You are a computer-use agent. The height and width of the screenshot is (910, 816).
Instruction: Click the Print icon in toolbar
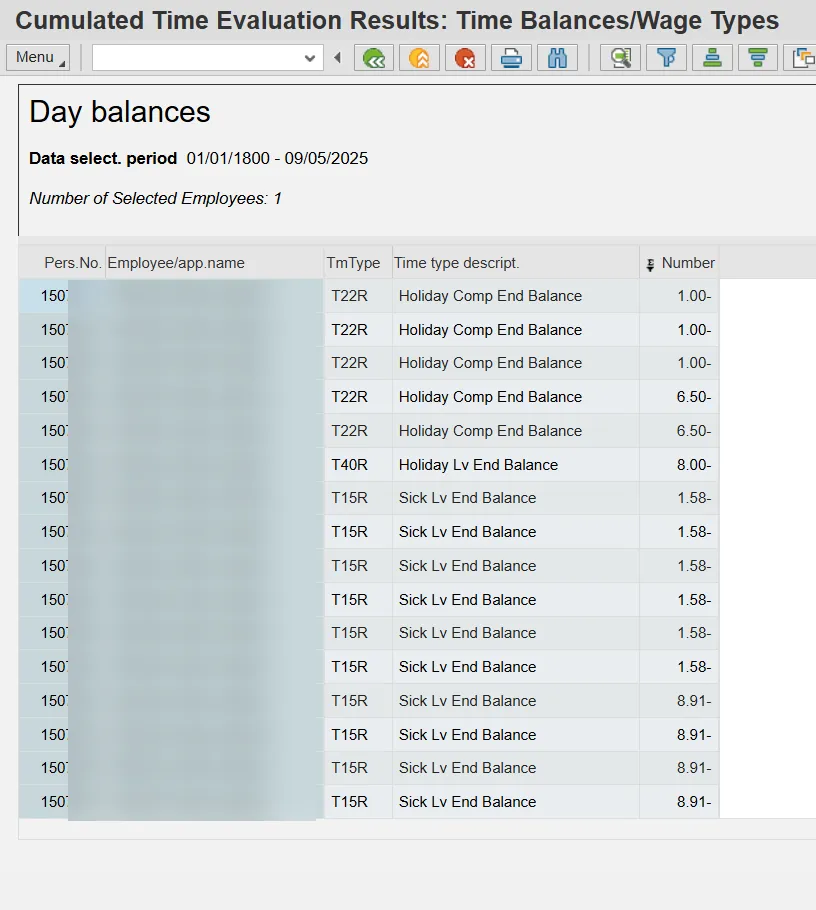pos(511,58)
